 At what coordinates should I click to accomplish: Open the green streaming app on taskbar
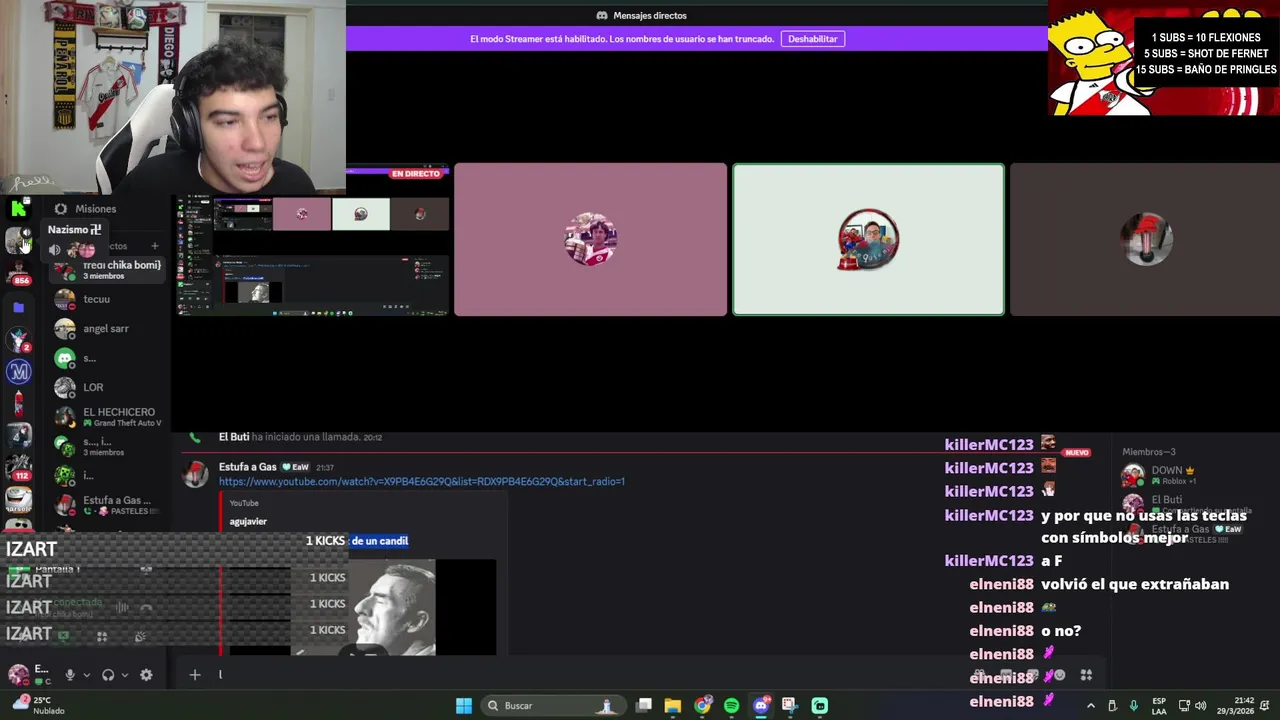click(820, 706)
